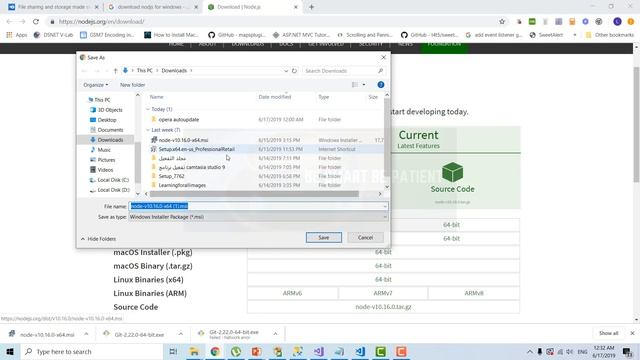Open Apps bookmarks shortcut
The width and height of the screenshot is (640, 360).
tap(17, 35)
